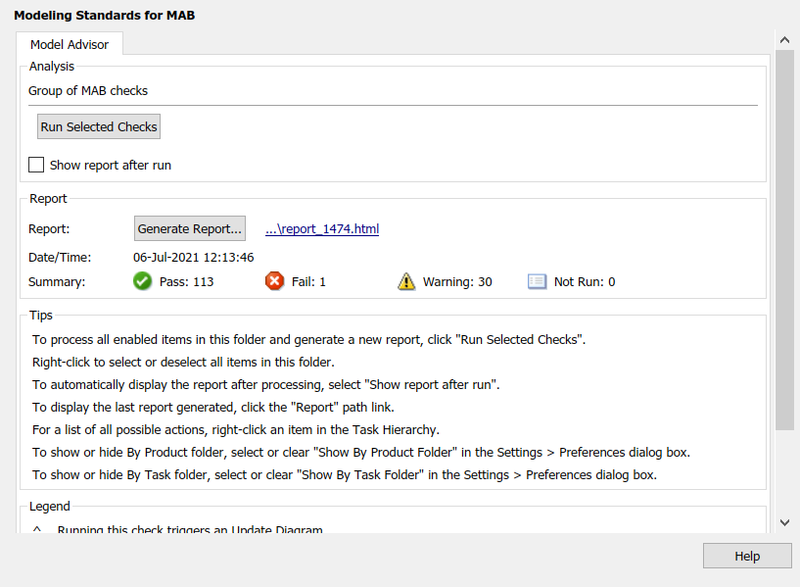Viewport: 800px width, 587px height.
Task: Click the Fail: 1 count text
Action: coord(309,282)
